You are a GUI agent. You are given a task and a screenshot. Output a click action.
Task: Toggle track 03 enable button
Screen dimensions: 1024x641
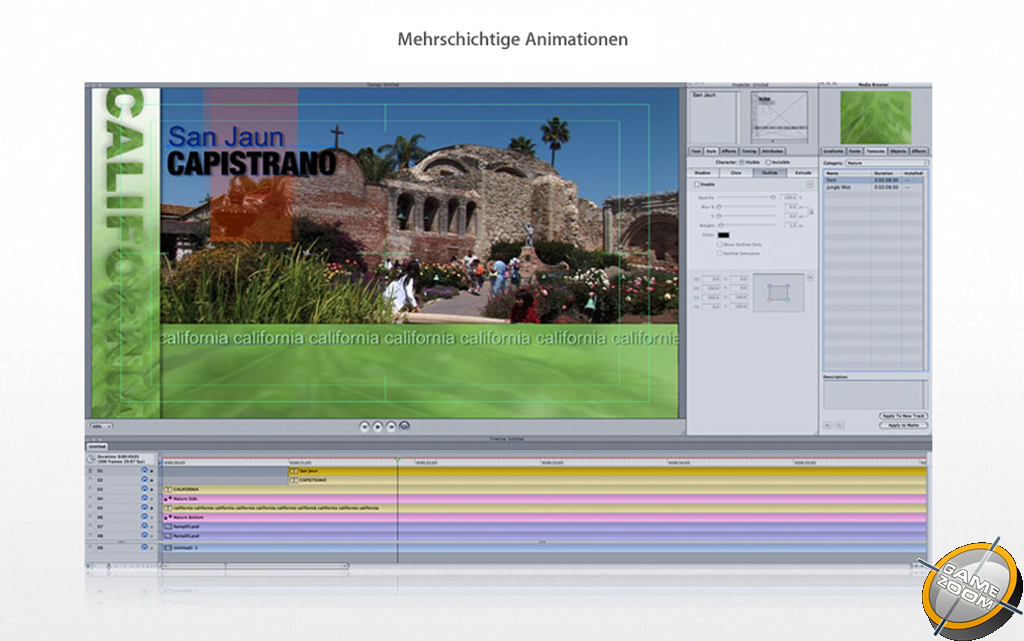pos(144,488)
